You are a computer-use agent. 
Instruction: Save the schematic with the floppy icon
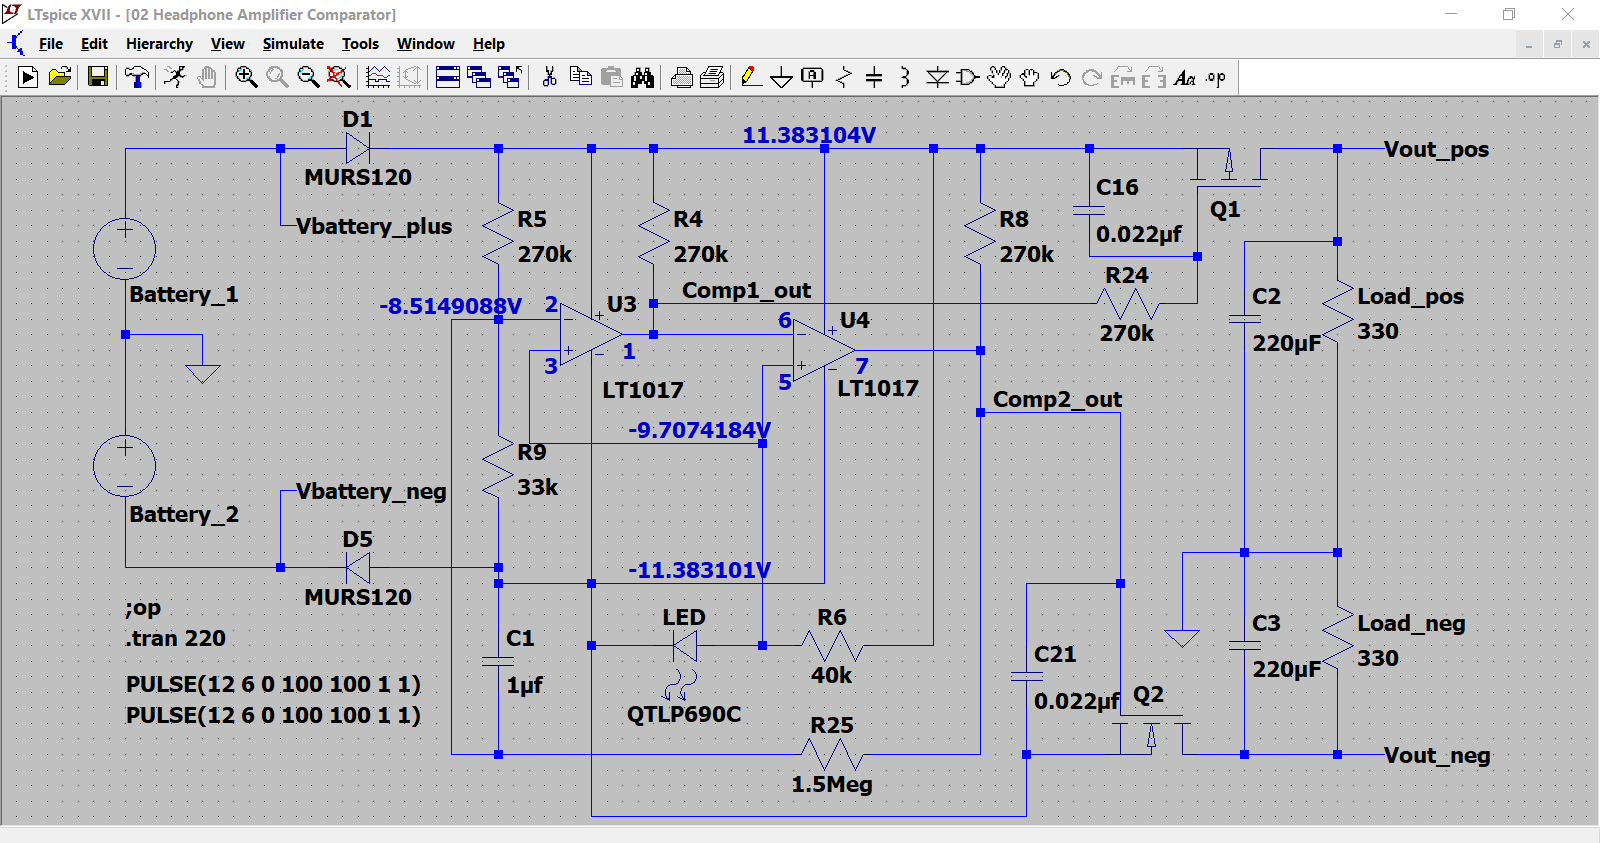(98, 77)
